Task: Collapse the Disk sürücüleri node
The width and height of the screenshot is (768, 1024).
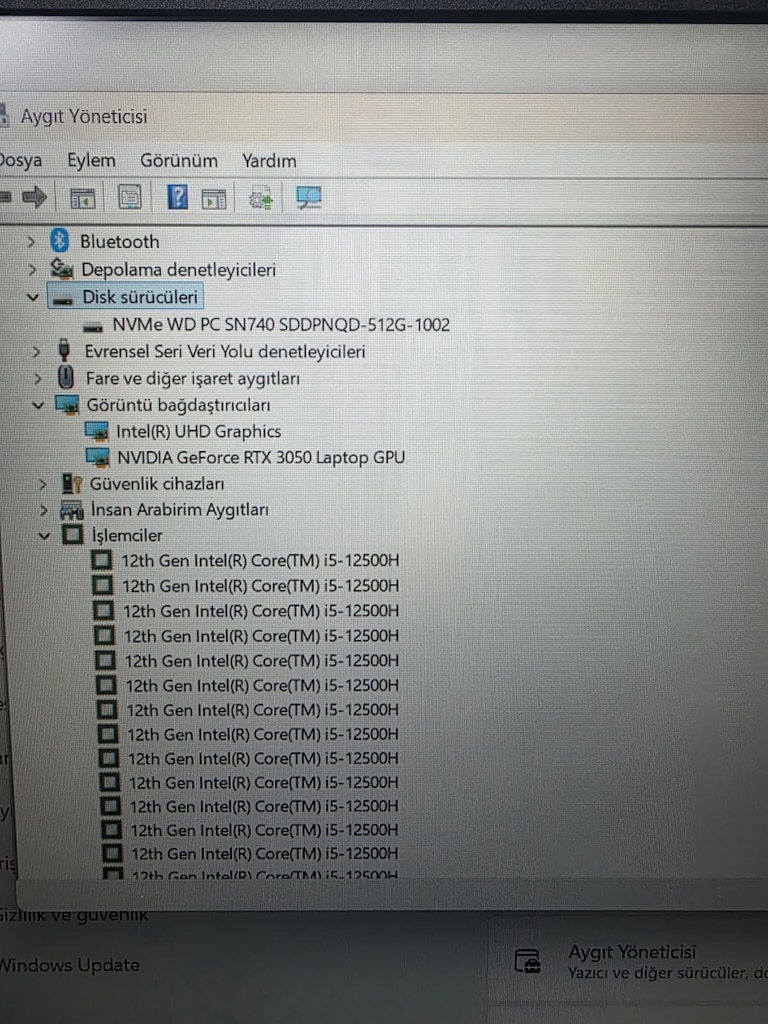Action: pos(33,297)
